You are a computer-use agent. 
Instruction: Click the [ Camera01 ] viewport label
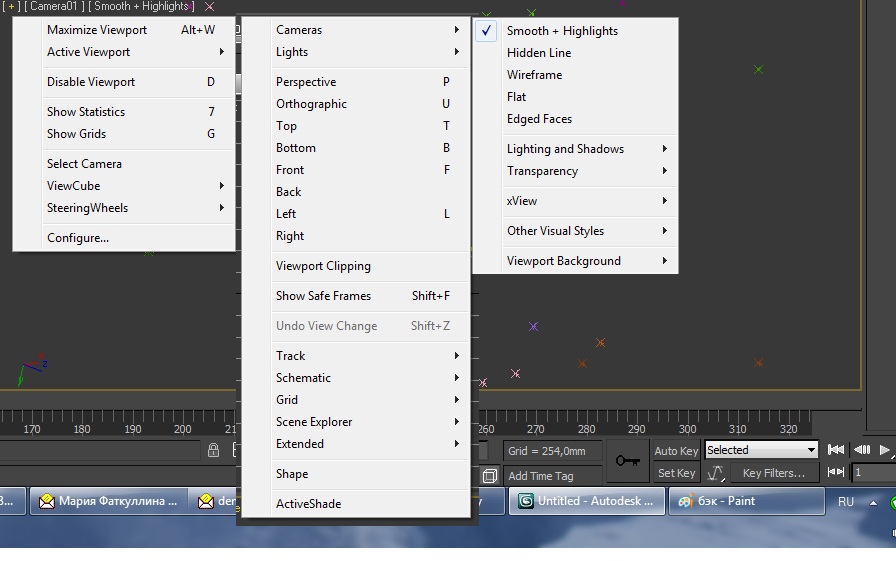(x=54, y=6)
